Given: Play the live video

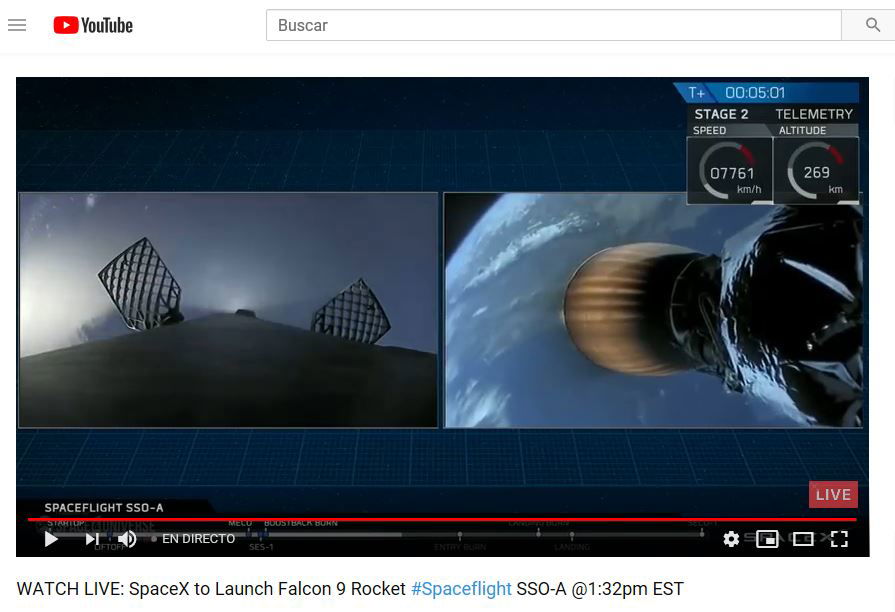Looking at the screenshot, I should click(x=51, y=539).
